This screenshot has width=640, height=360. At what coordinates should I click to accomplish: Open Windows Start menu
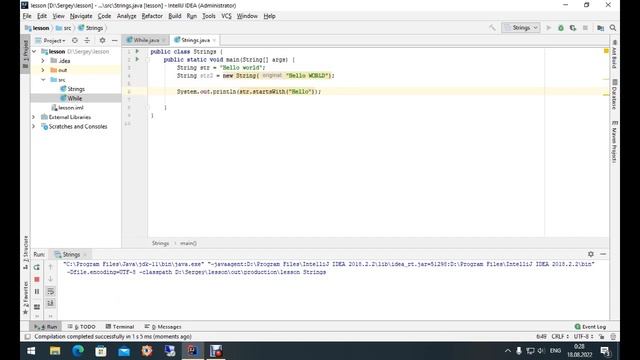[x=31, y=351]
